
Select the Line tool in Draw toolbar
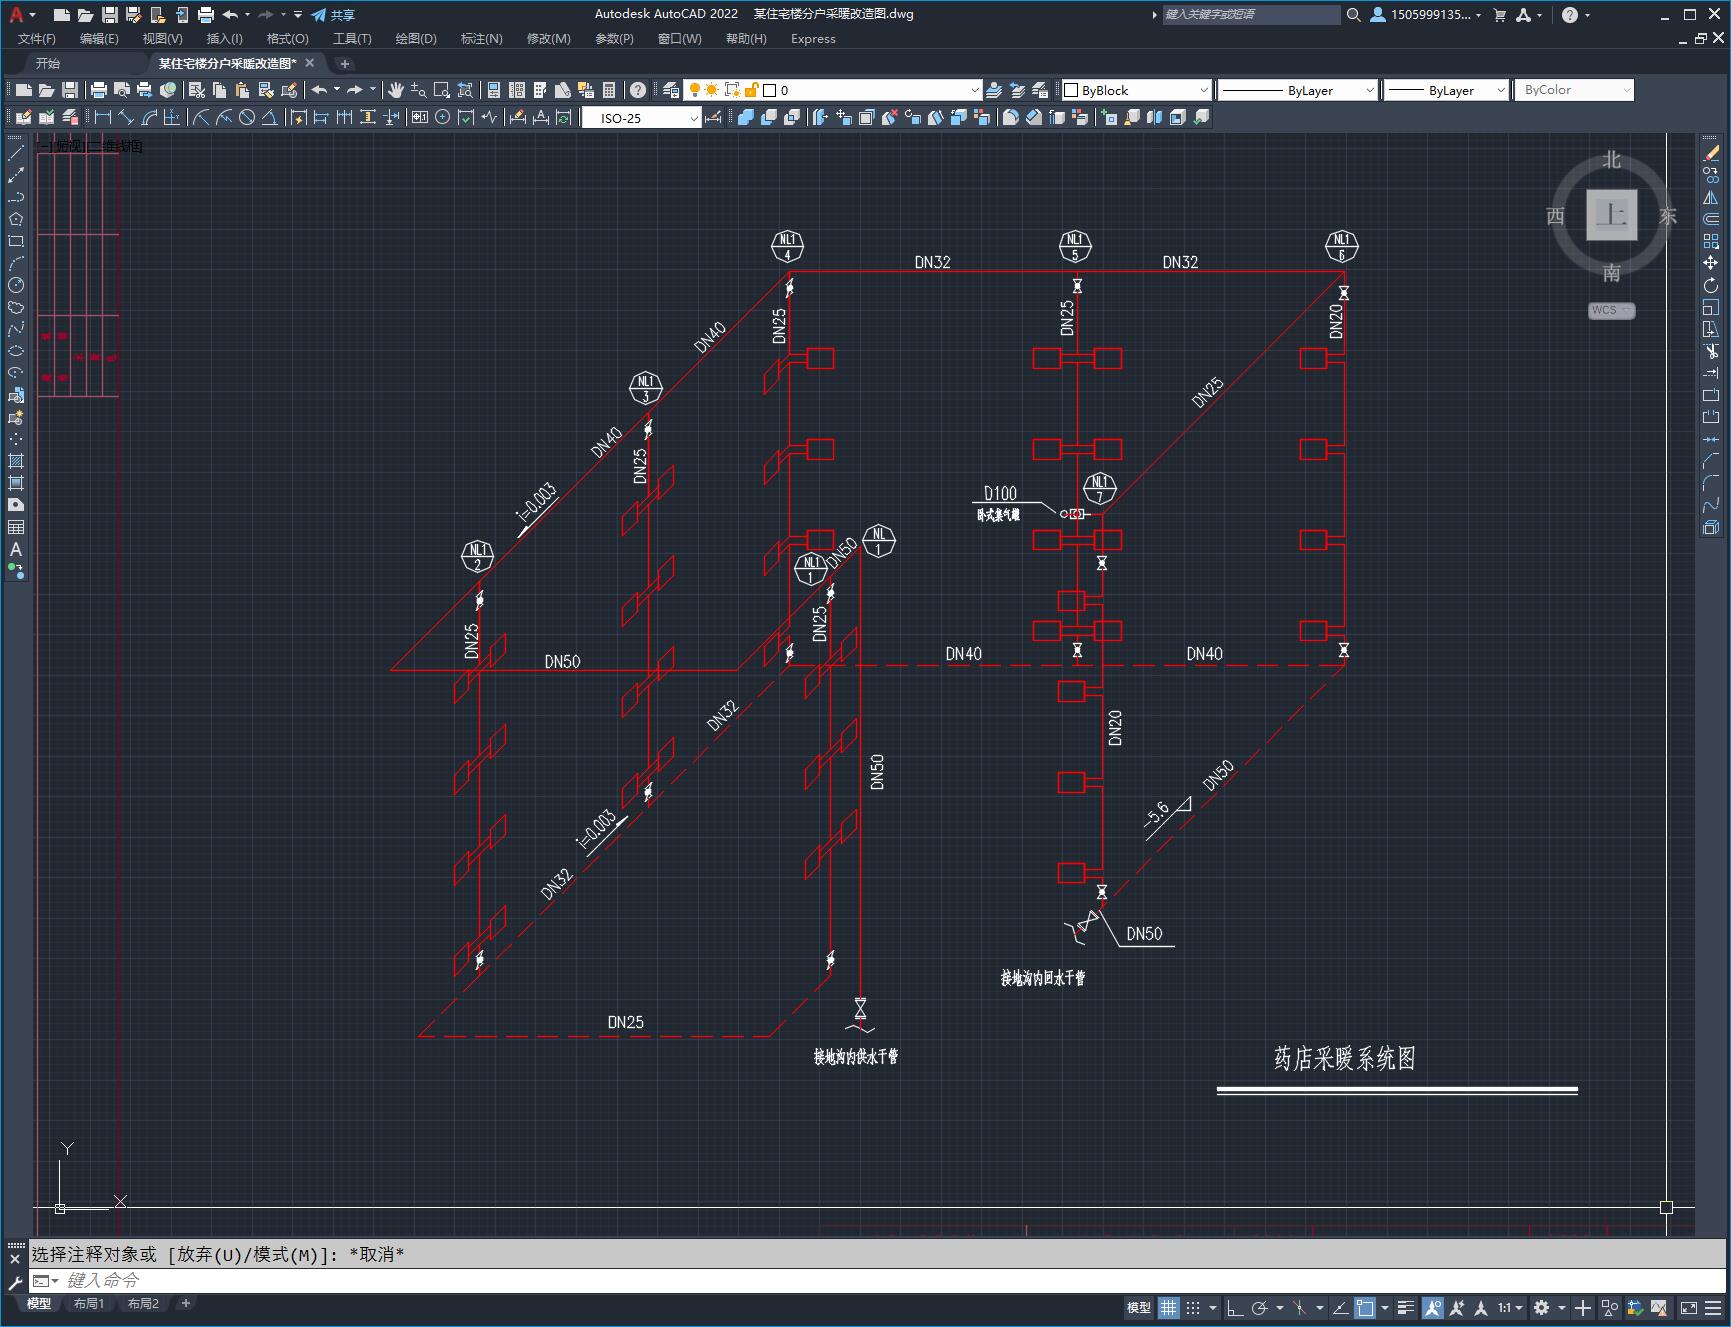[16, 153]
